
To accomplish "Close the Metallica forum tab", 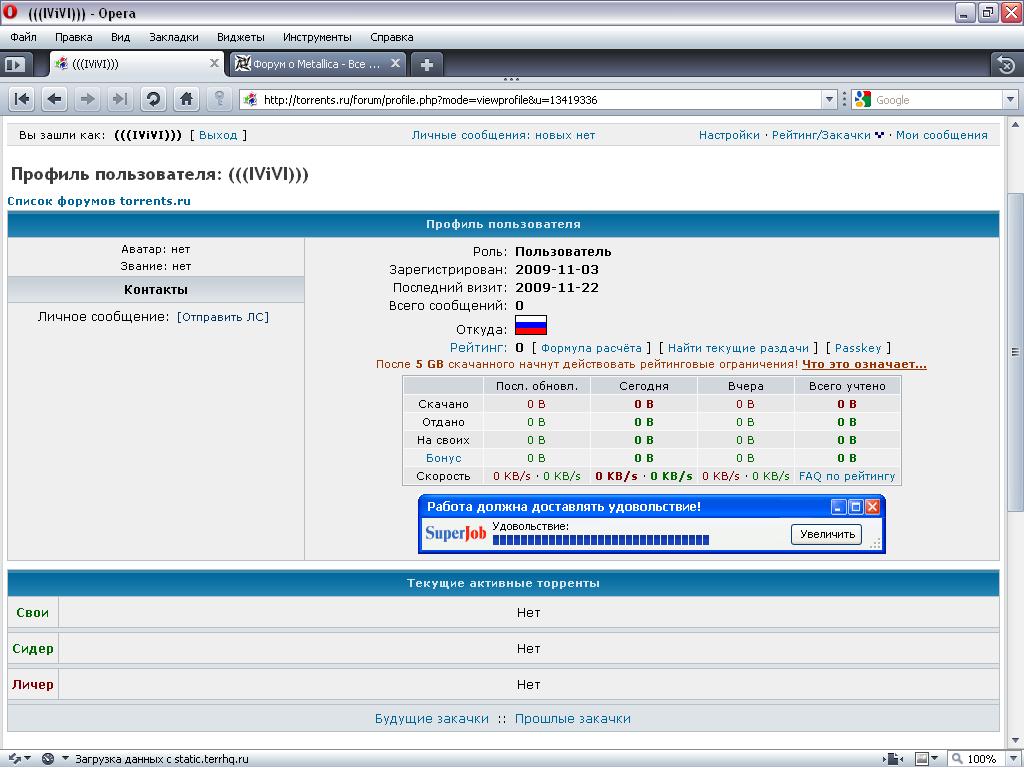I will coord(395,64).
